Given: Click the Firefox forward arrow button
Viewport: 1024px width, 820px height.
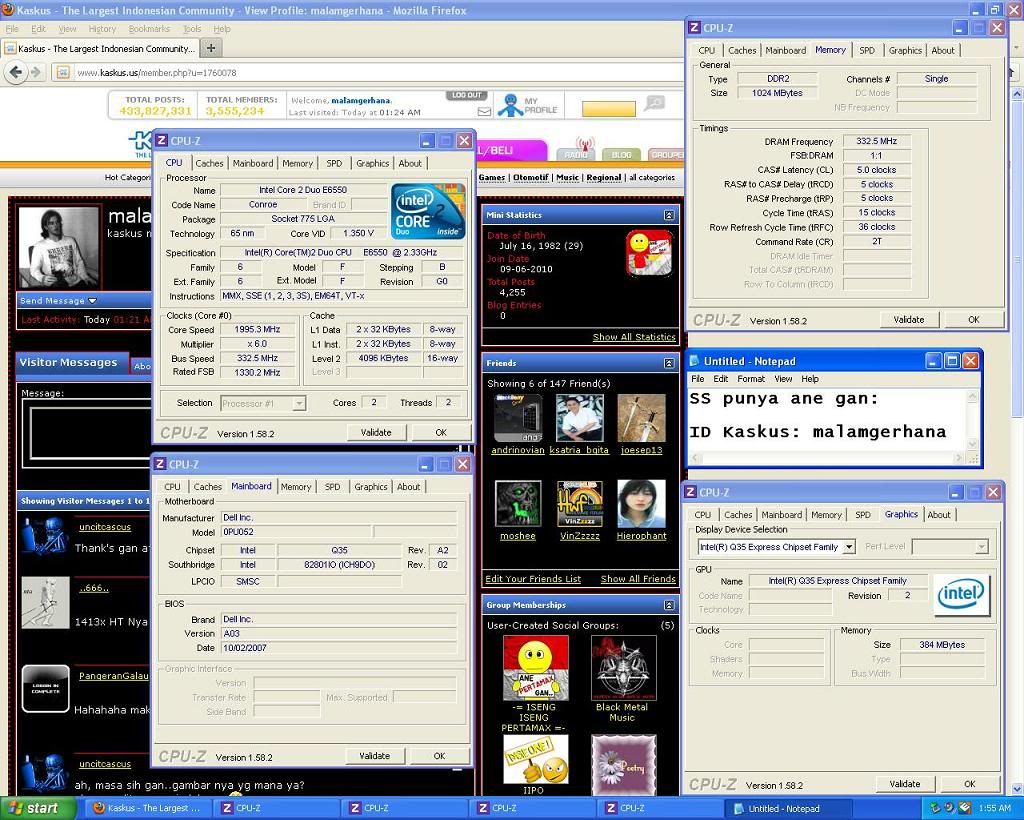Looking at the screenshot, I should tap(36, 72).
